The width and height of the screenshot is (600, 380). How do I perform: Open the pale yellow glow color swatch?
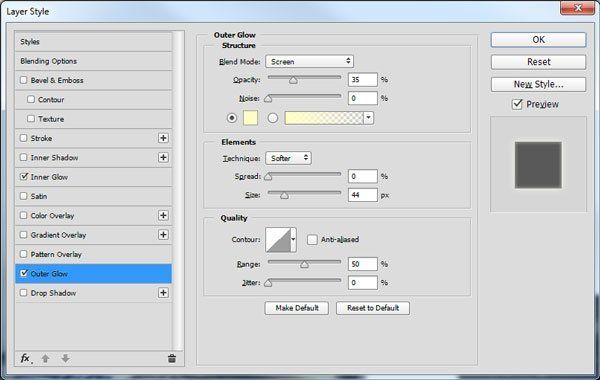point(251,118)
